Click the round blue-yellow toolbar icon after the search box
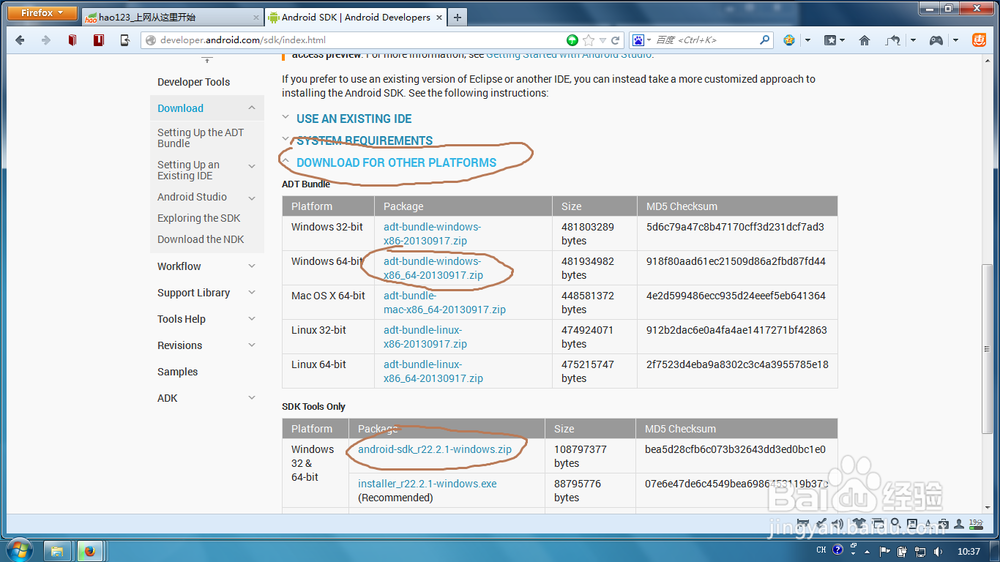 (x=789, y=40)
